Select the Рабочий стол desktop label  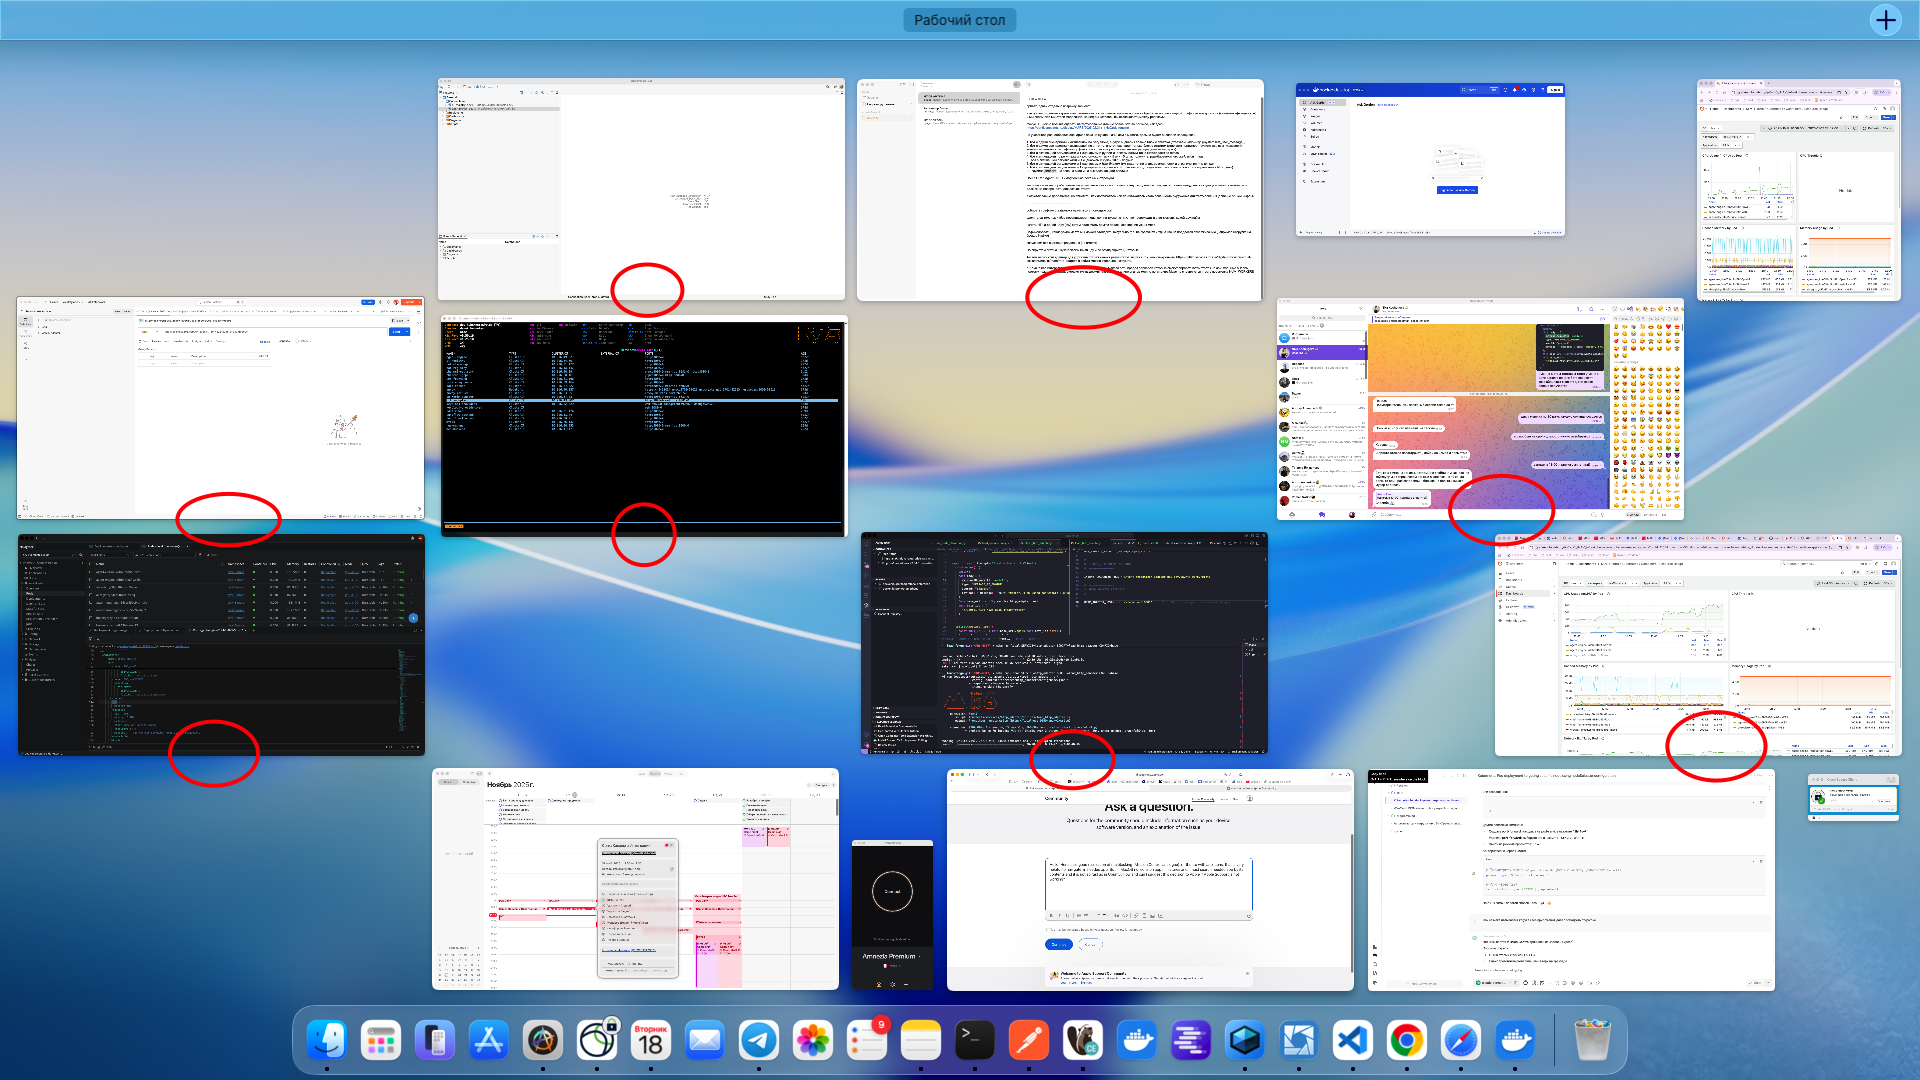click(959, 20)
